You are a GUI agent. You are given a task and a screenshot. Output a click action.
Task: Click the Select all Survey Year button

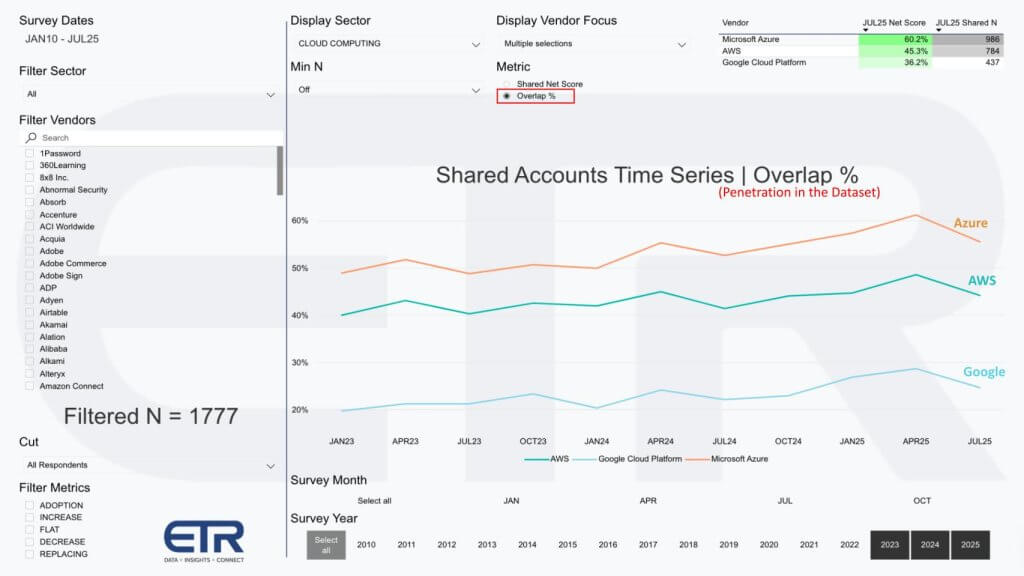tap(326, 545)
